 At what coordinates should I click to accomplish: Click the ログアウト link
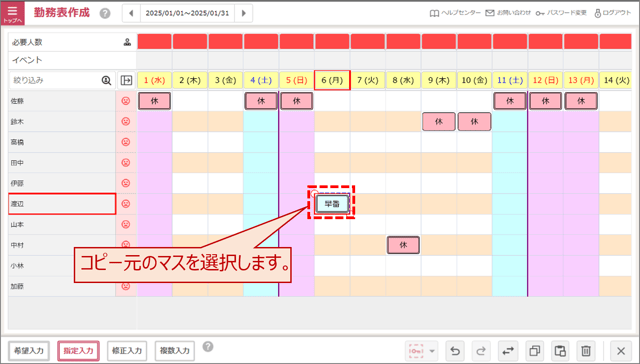coord(613,13)
